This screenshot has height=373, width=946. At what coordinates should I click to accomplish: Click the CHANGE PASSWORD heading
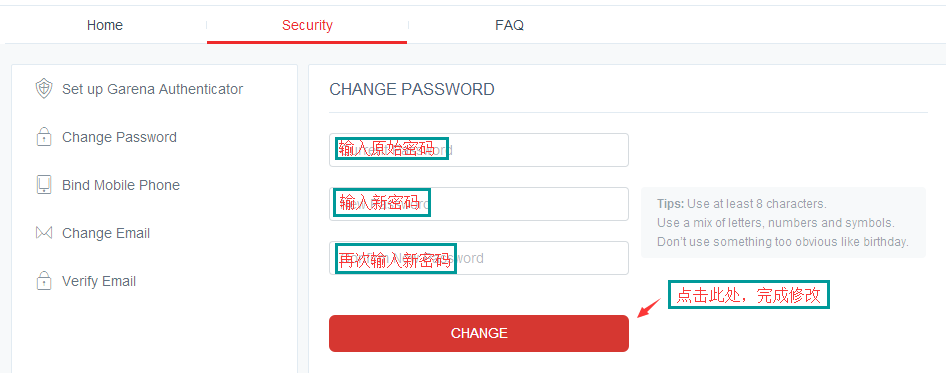coord(411,90)
